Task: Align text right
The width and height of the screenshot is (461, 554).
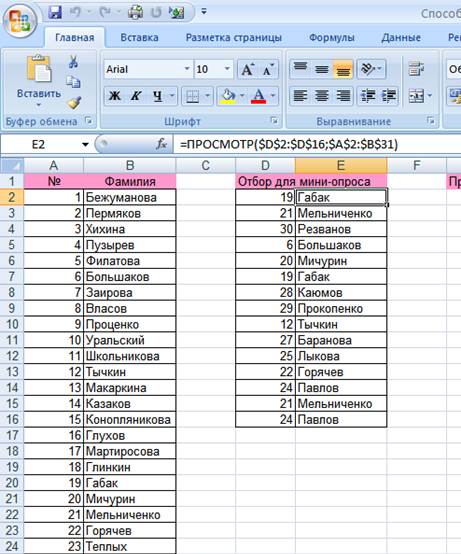Action: [343, 96]
